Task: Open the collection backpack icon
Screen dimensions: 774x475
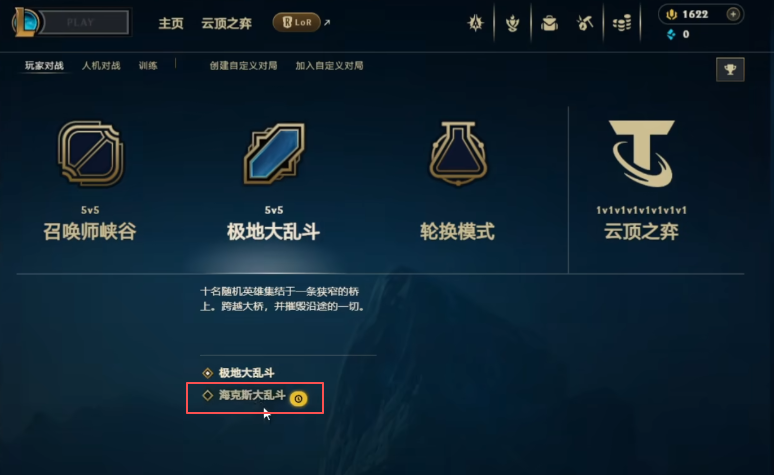Action: [549, 23]
